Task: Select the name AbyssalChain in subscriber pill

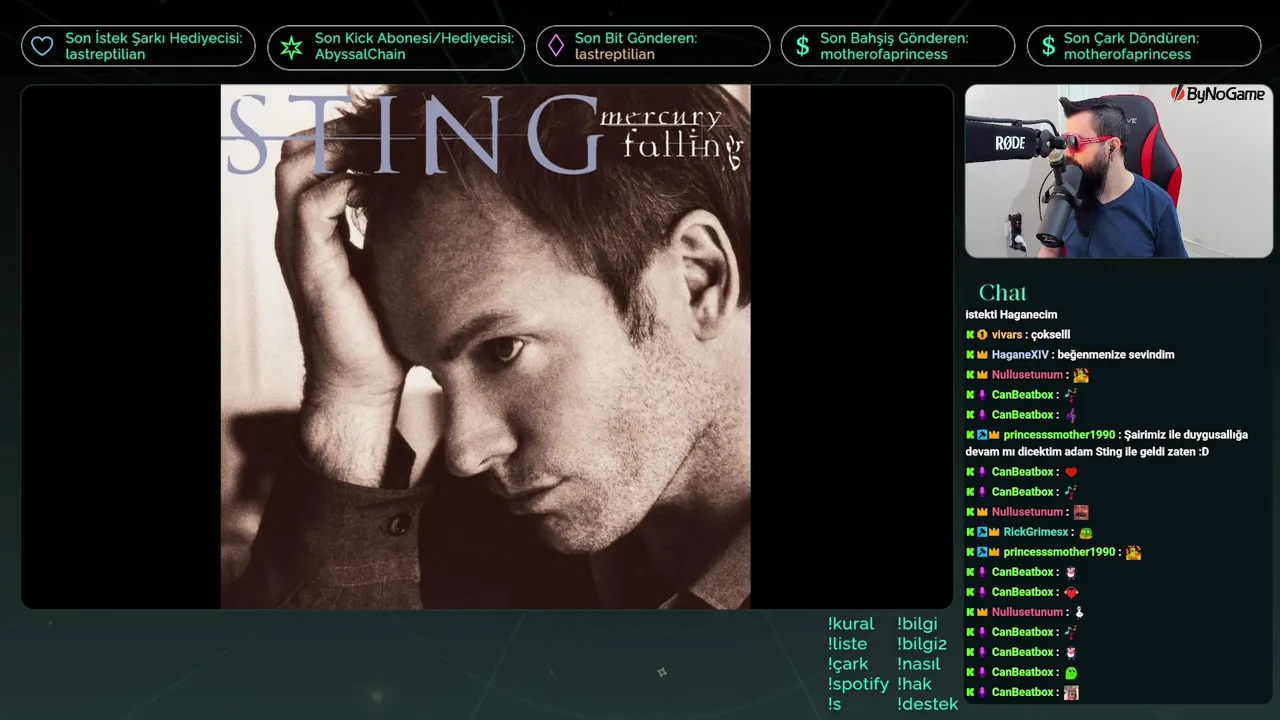Action: click(x=360, y=54)
